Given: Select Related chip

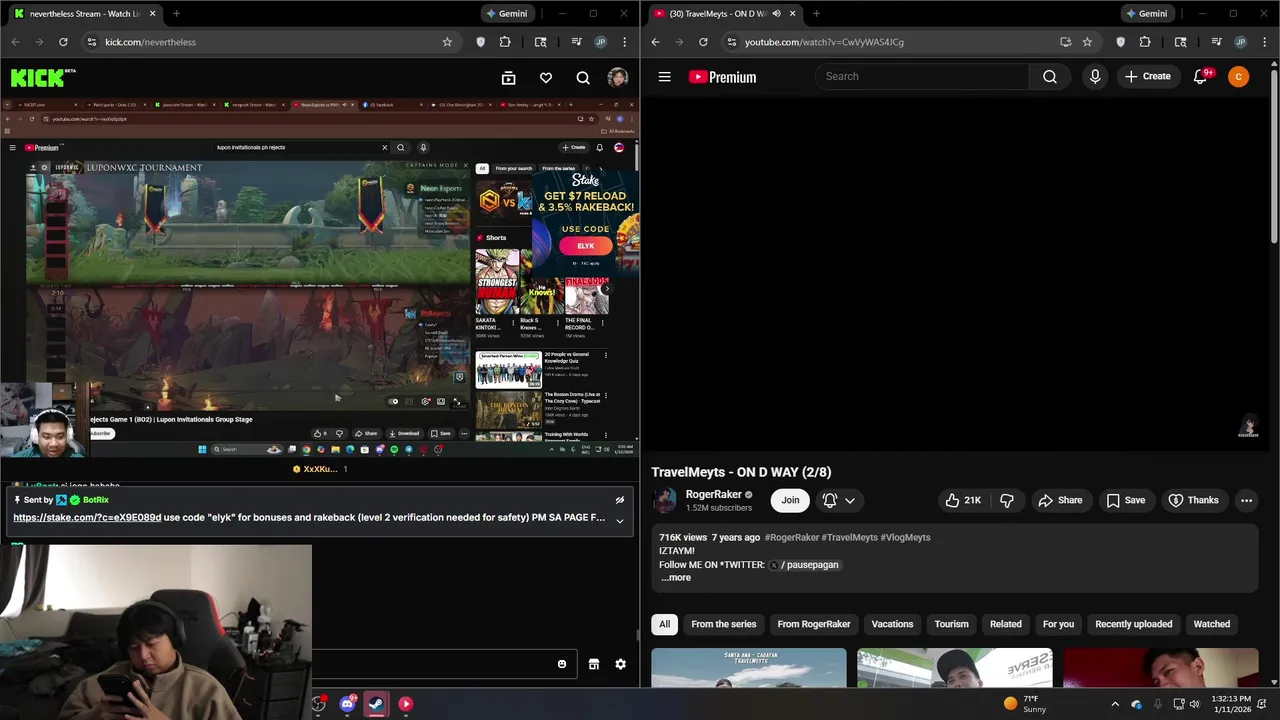Looking at the screenshot, I should [x=1005, y=624].
